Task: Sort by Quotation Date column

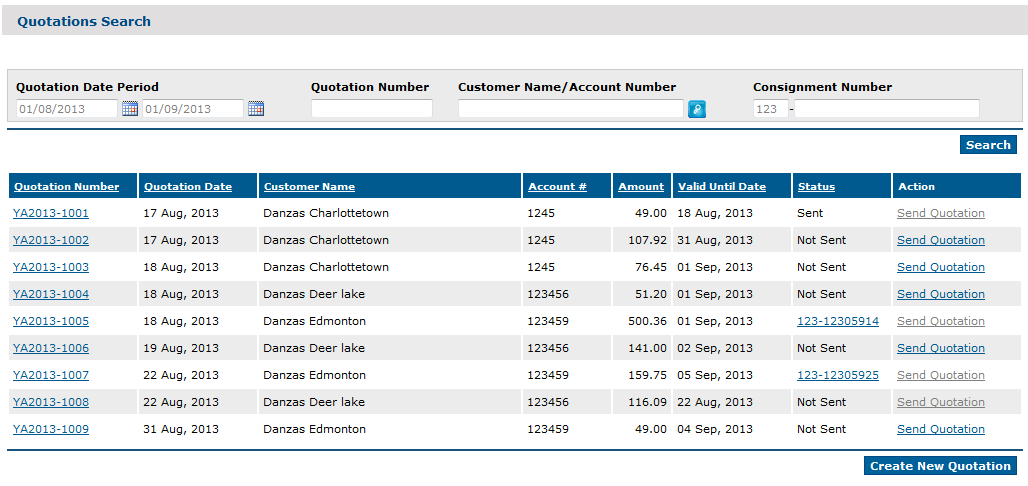Action: tap(188, 187)
